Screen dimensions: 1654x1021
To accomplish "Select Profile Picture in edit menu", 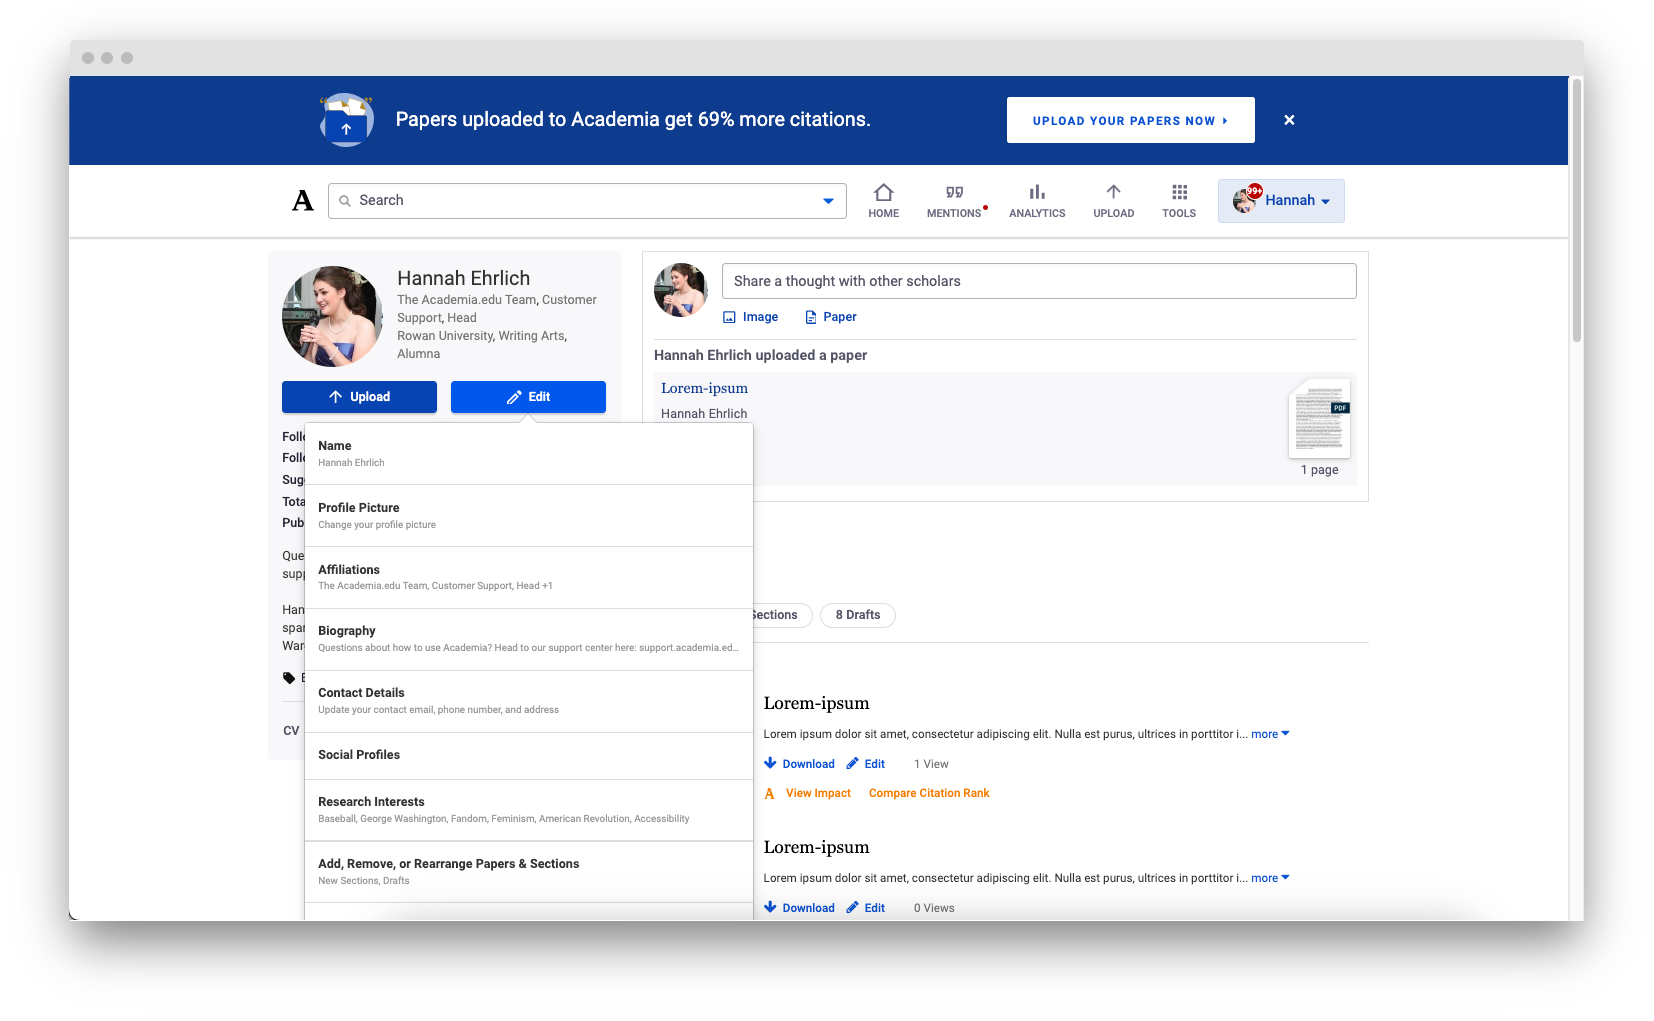I will point(529,516).
